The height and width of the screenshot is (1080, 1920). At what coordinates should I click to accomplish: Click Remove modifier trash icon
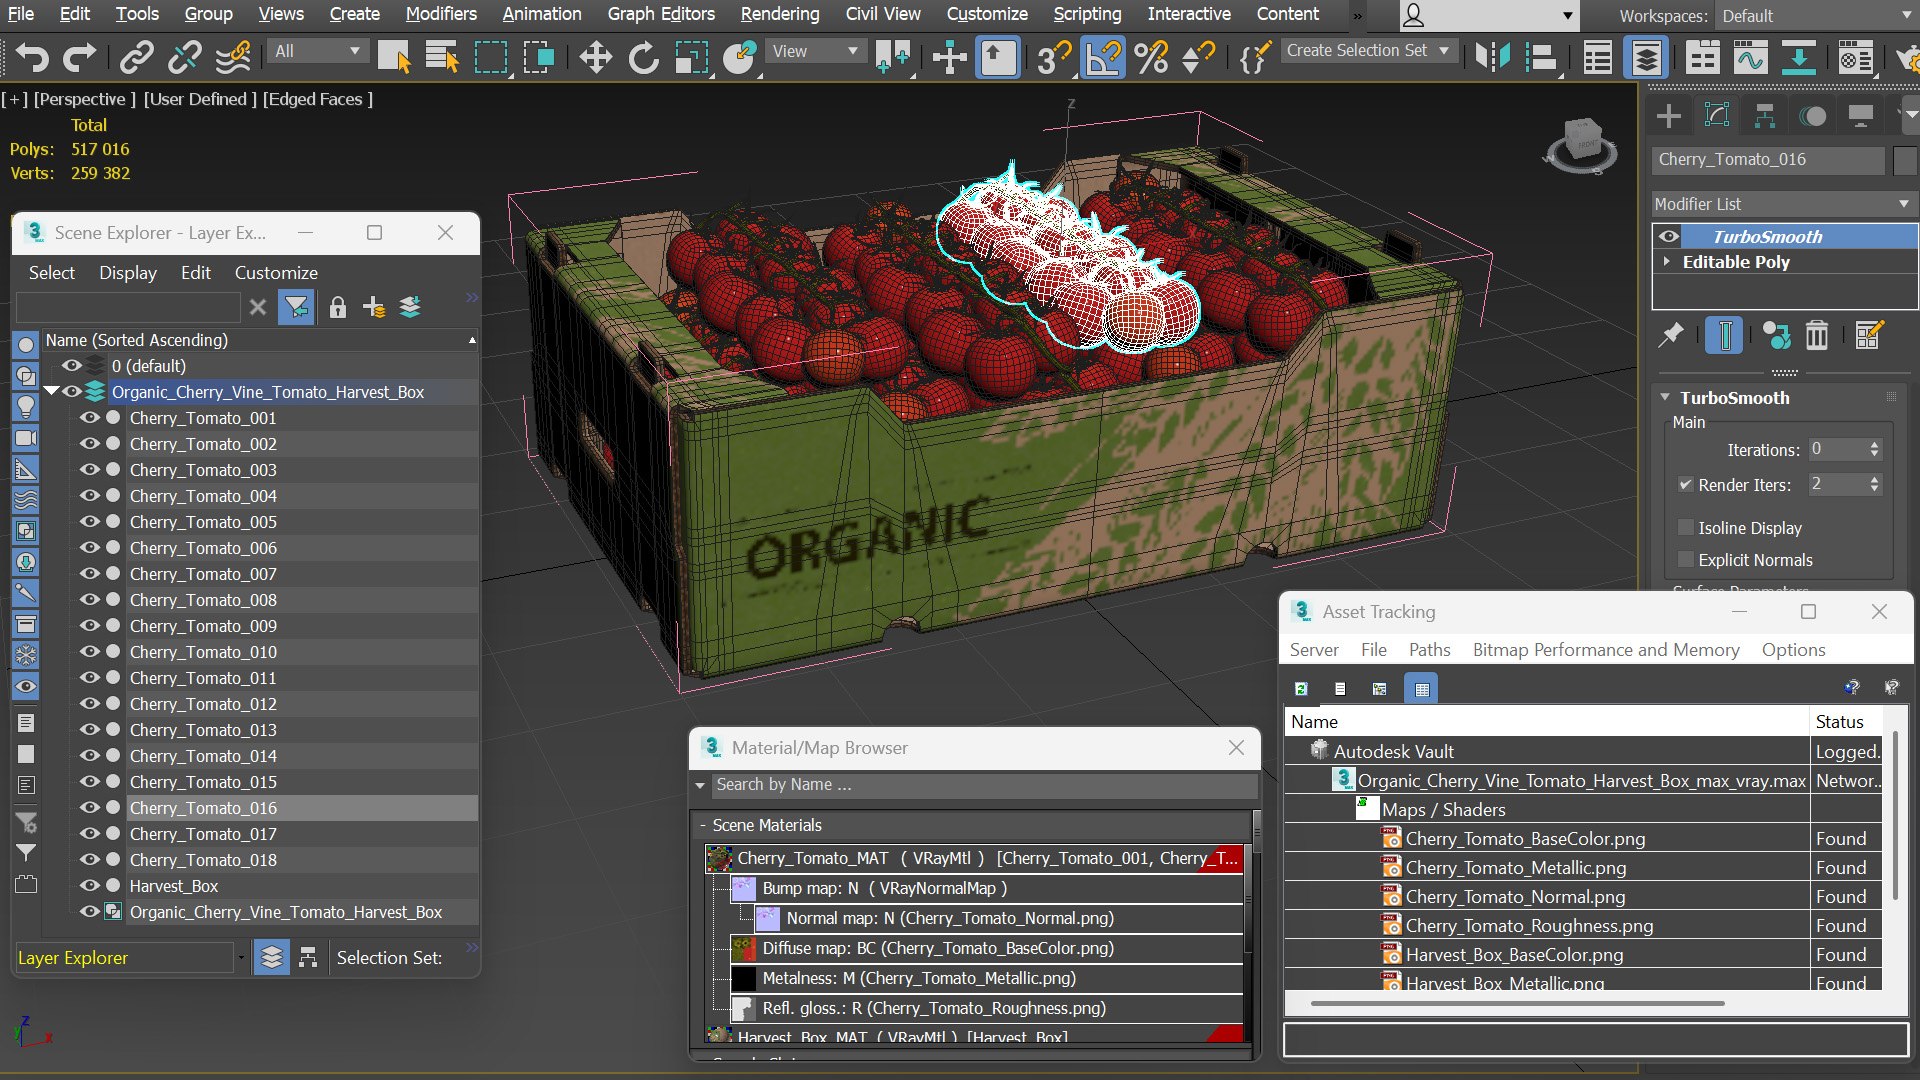[1817, 335]
